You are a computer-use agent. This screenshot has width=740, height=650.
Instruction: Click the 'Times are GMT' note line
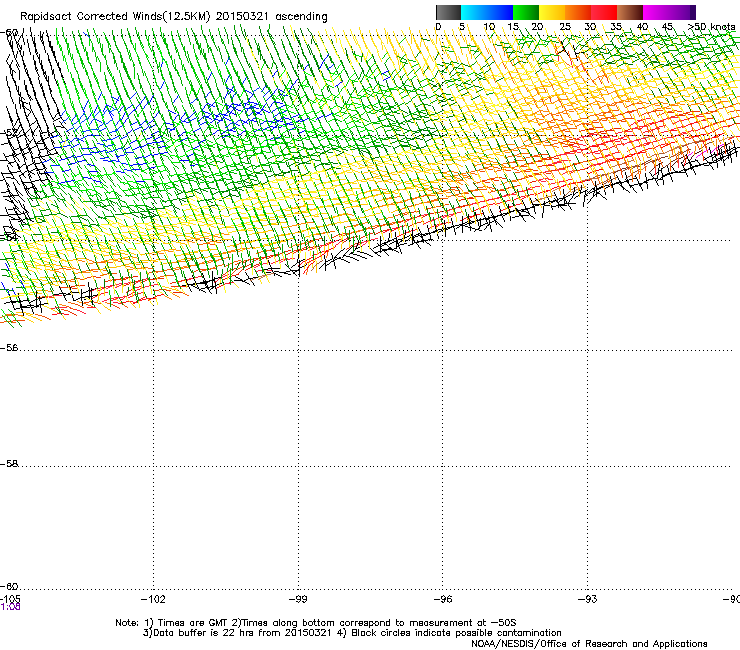(316, 623)
